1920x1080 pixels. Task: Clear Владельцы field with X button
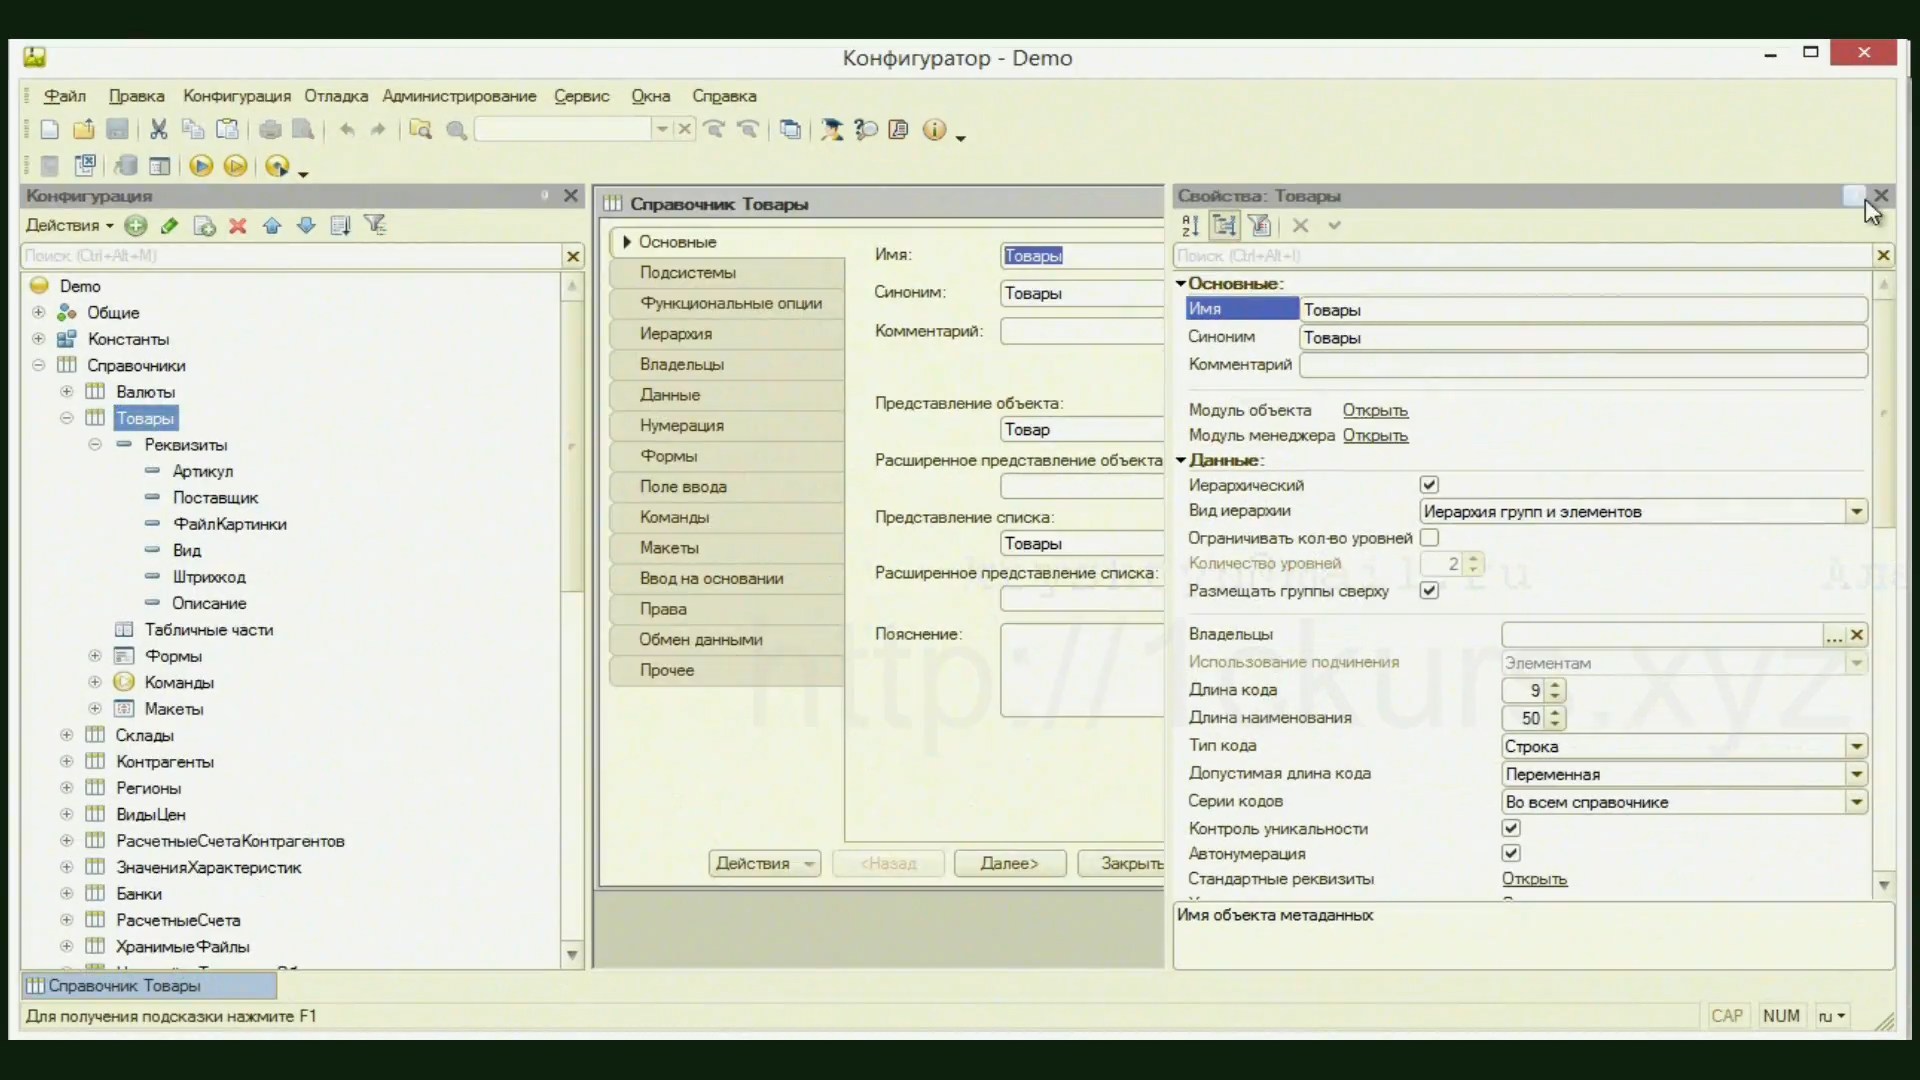(1857, 635)
